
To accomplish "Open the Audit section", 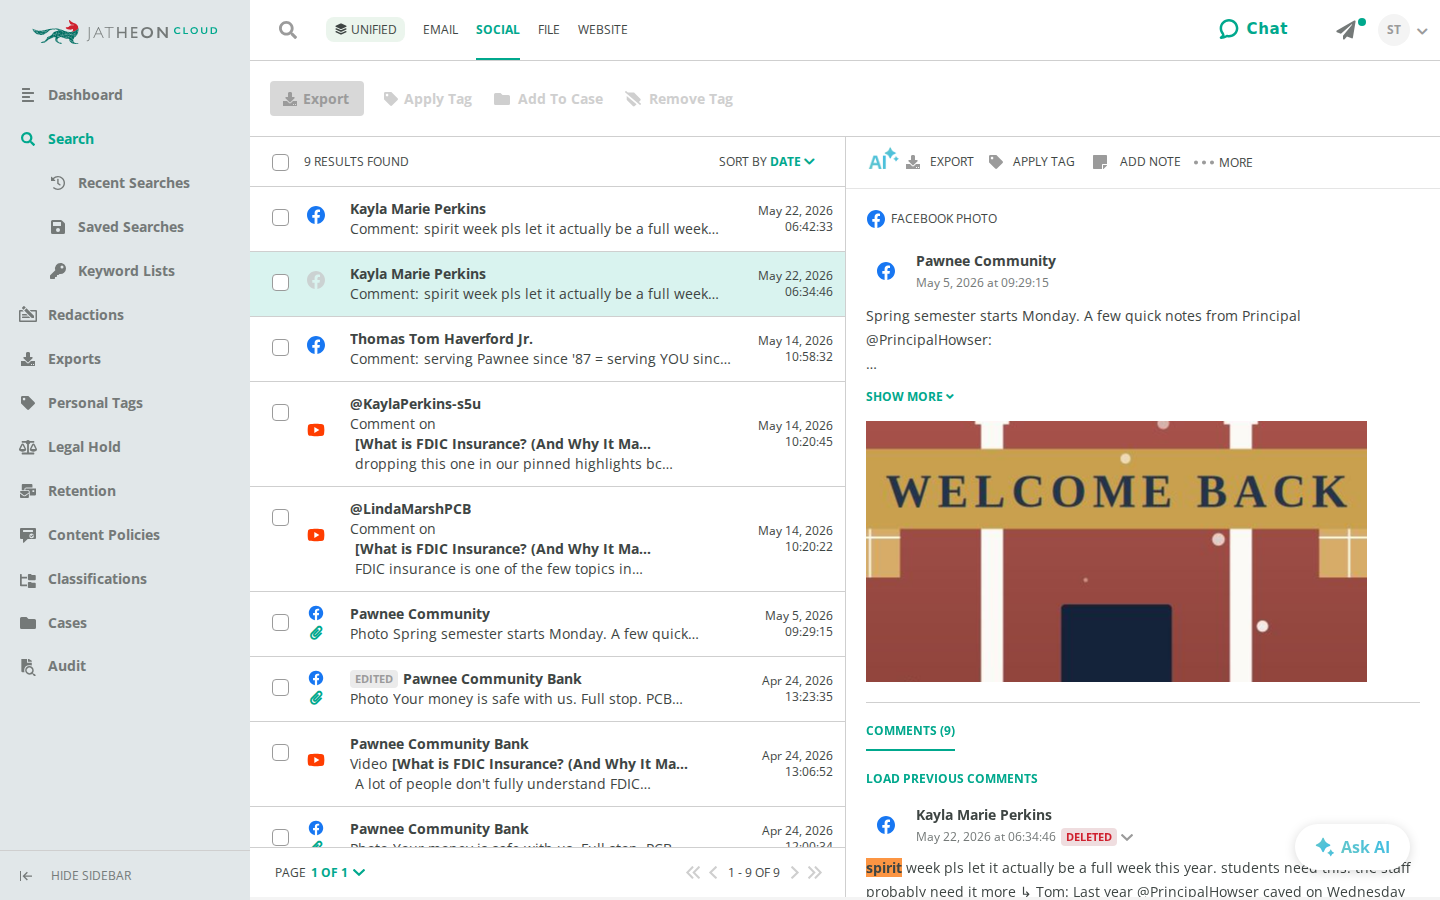I will [x=67, y=666].
